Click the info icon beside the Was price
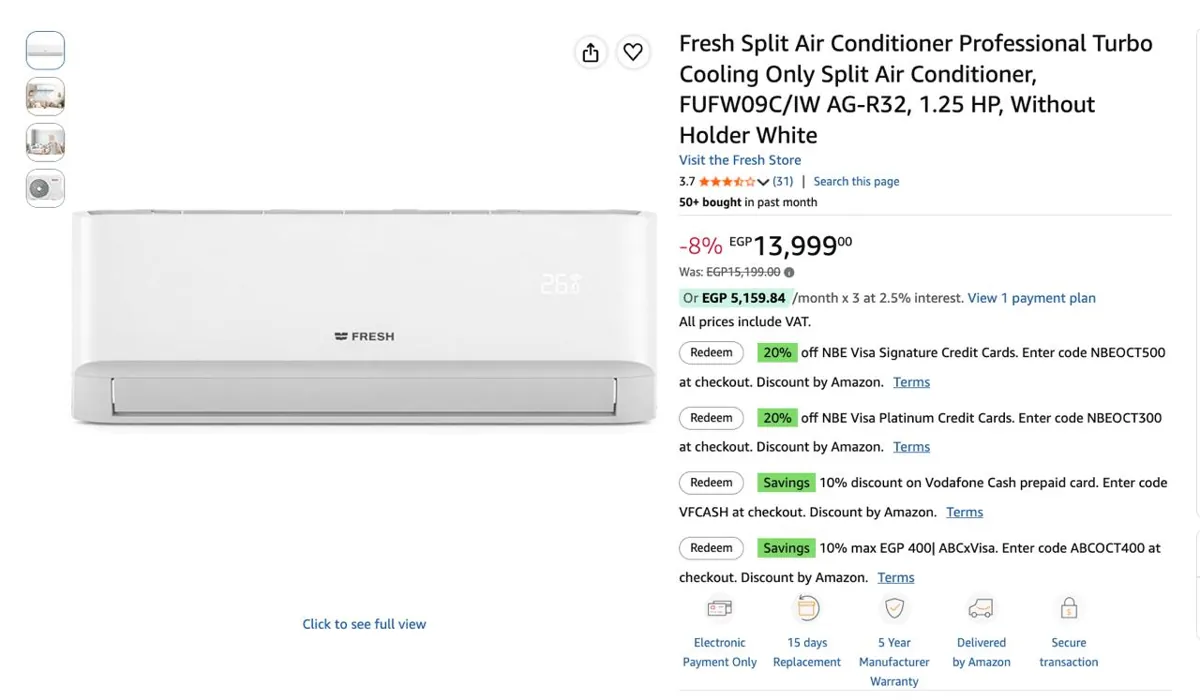 (x=789, y=272)
